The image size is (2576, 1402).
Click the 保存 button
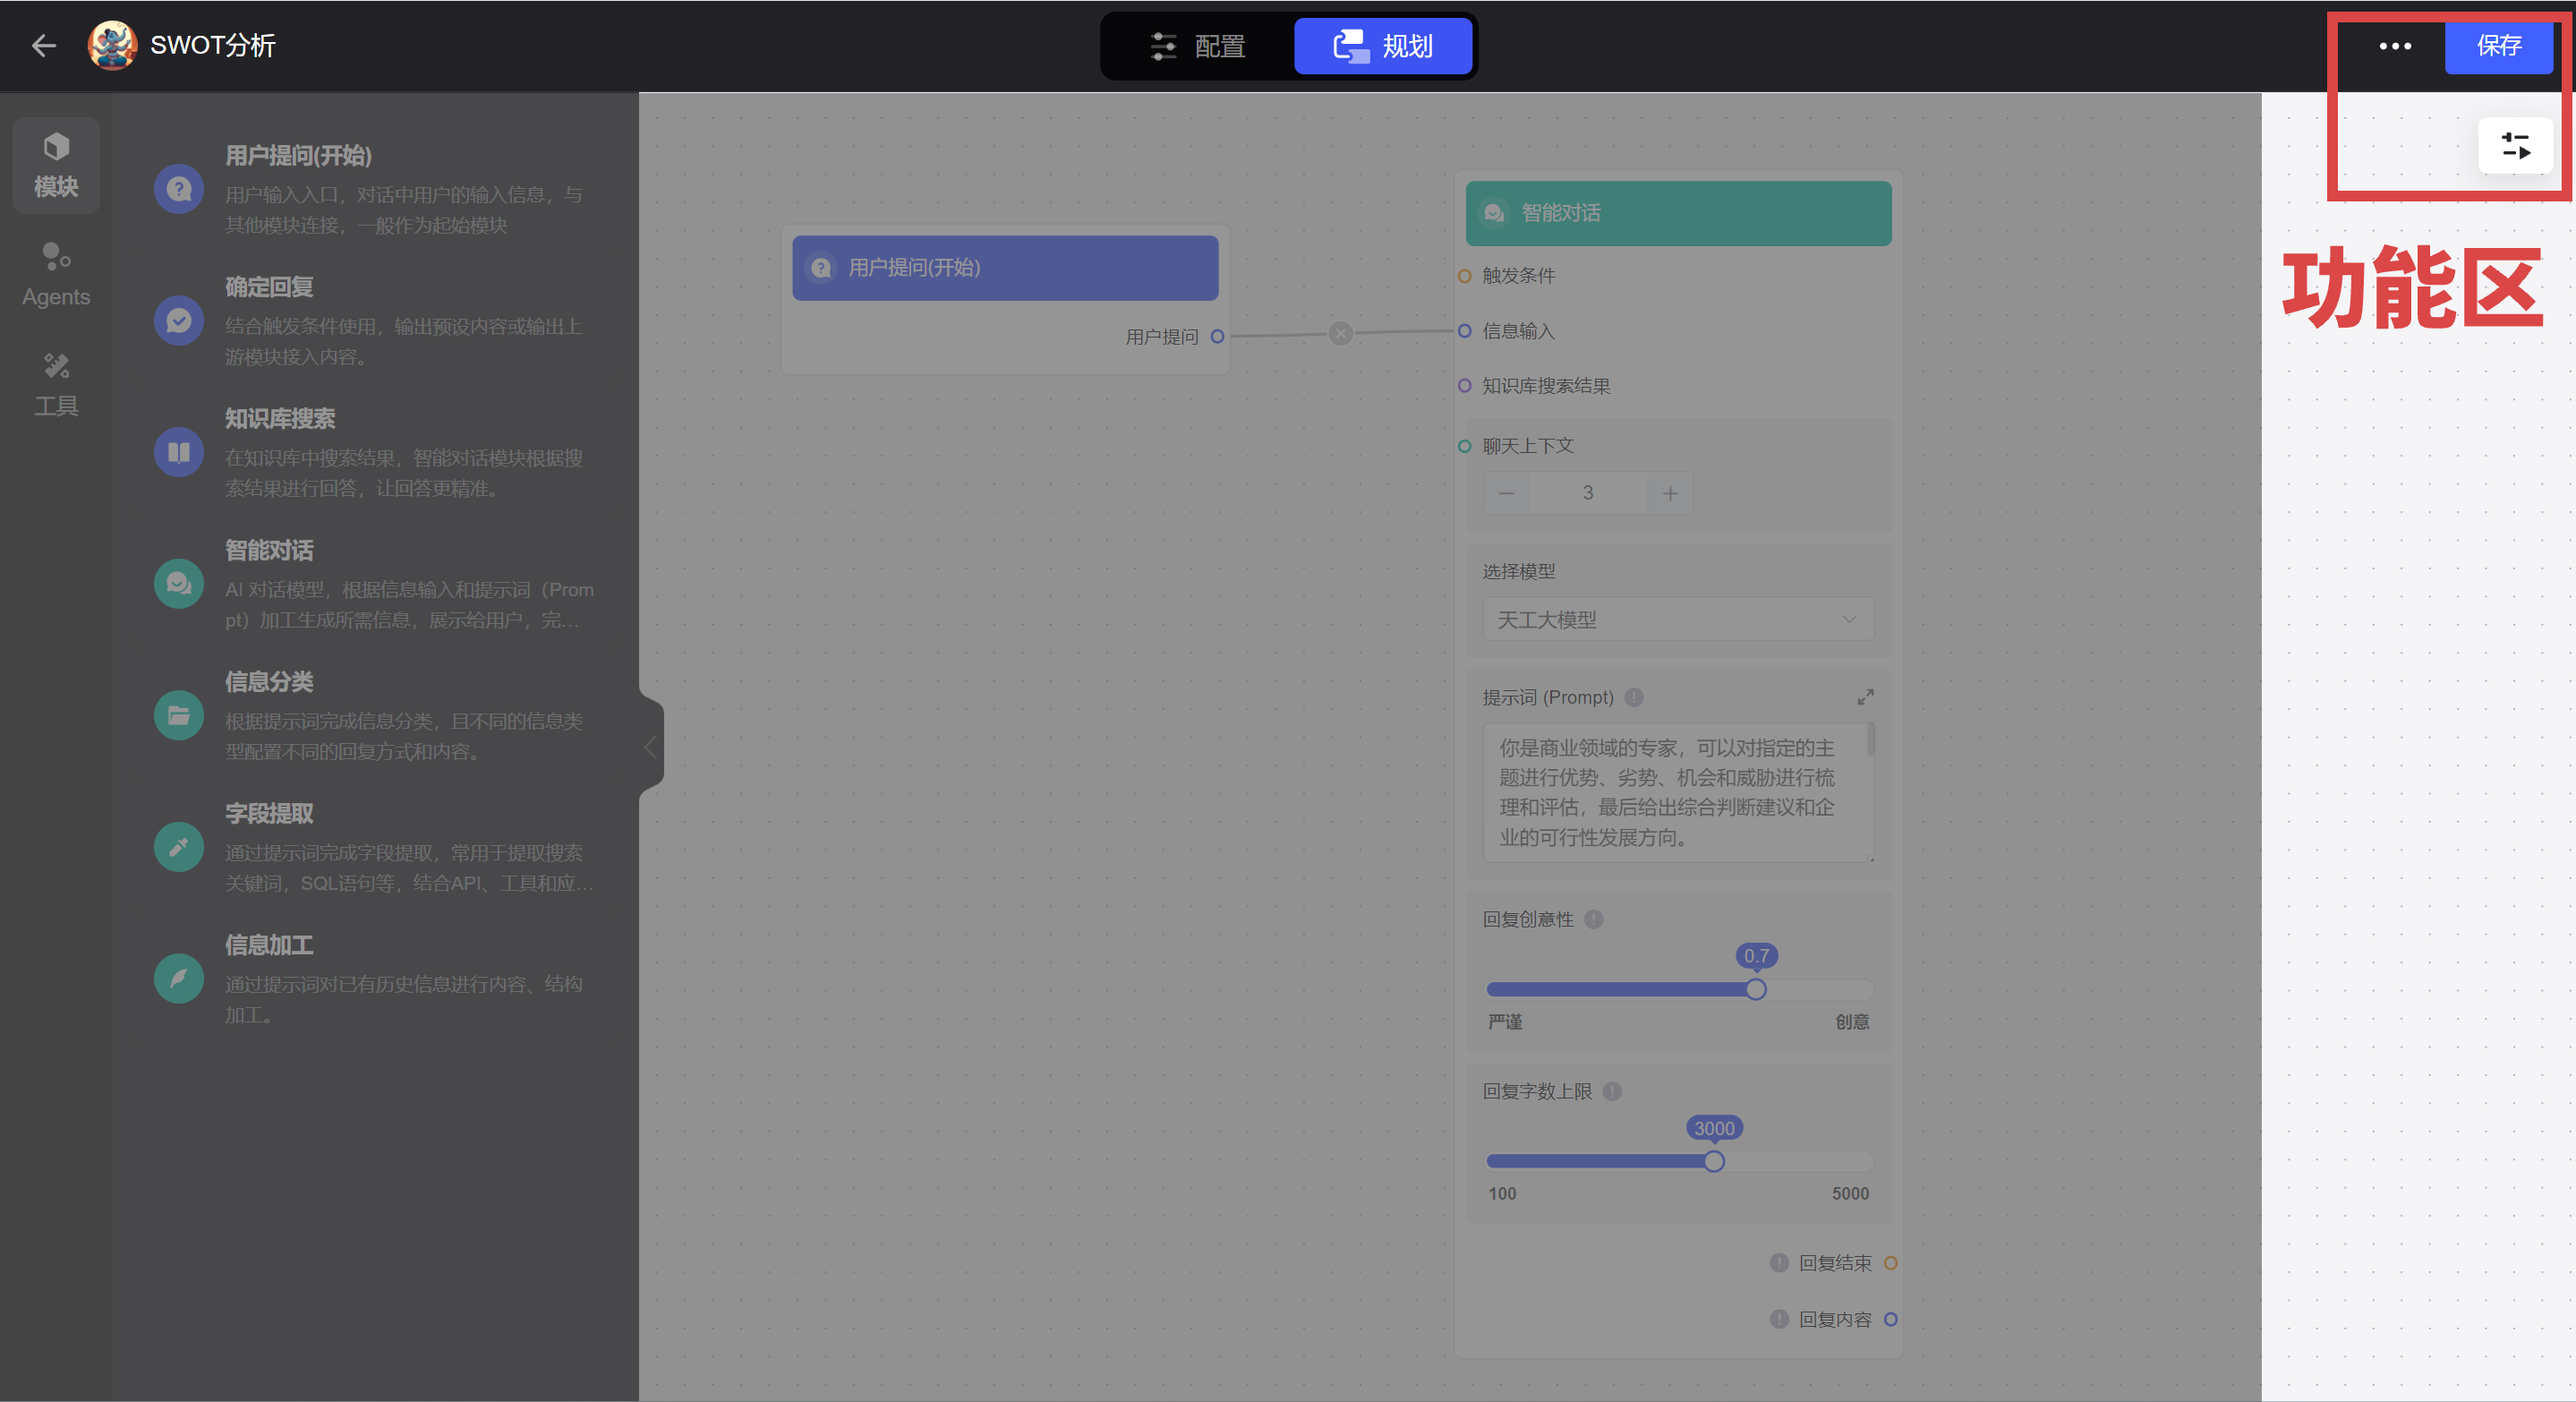pyautogui.click(x=2497, y=46)
